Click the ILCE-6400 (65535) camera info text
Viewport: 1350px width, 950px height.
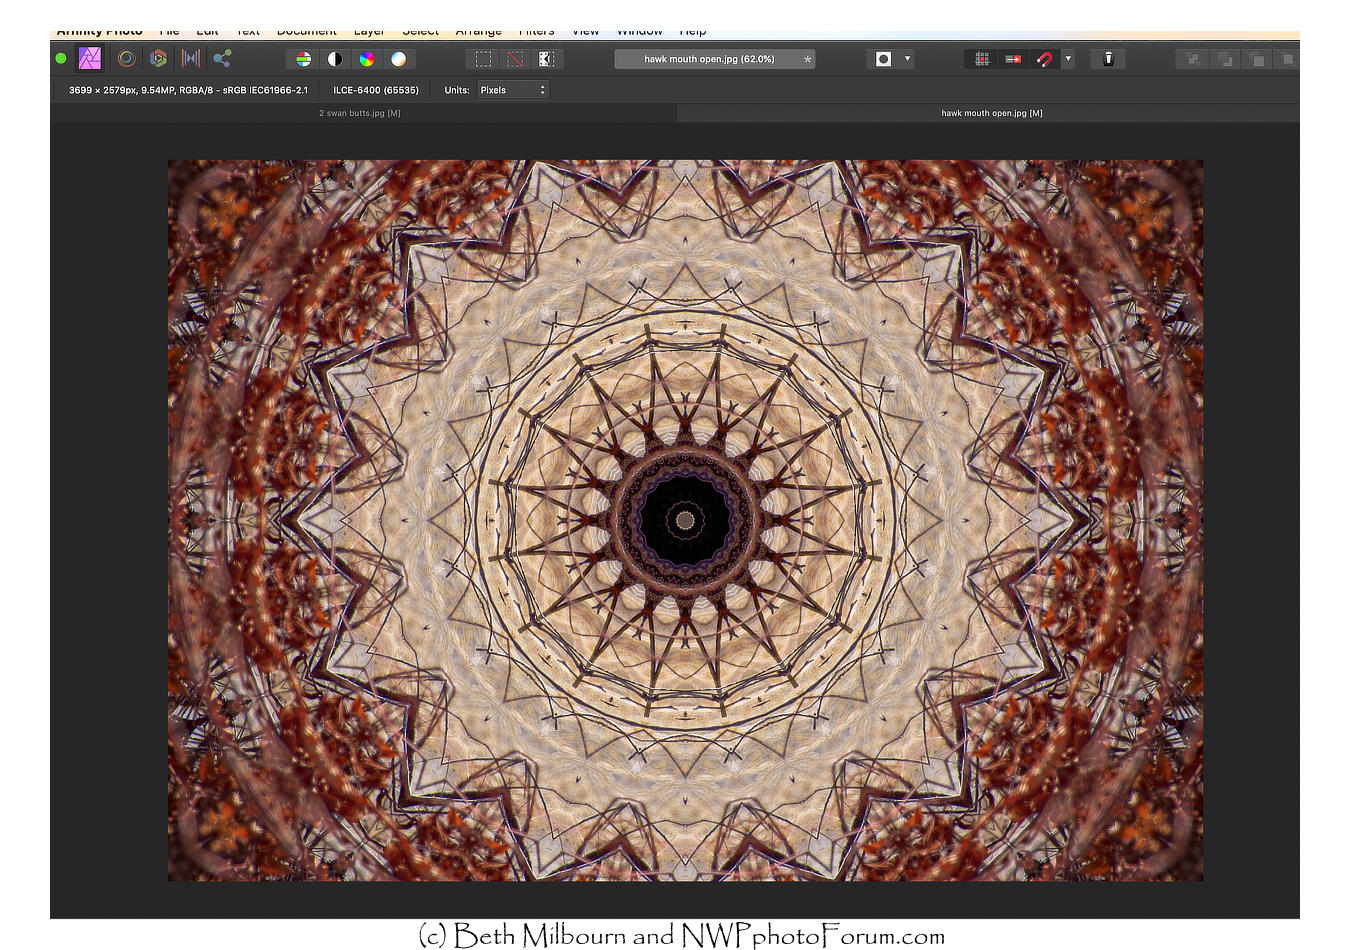click(376, 90)
